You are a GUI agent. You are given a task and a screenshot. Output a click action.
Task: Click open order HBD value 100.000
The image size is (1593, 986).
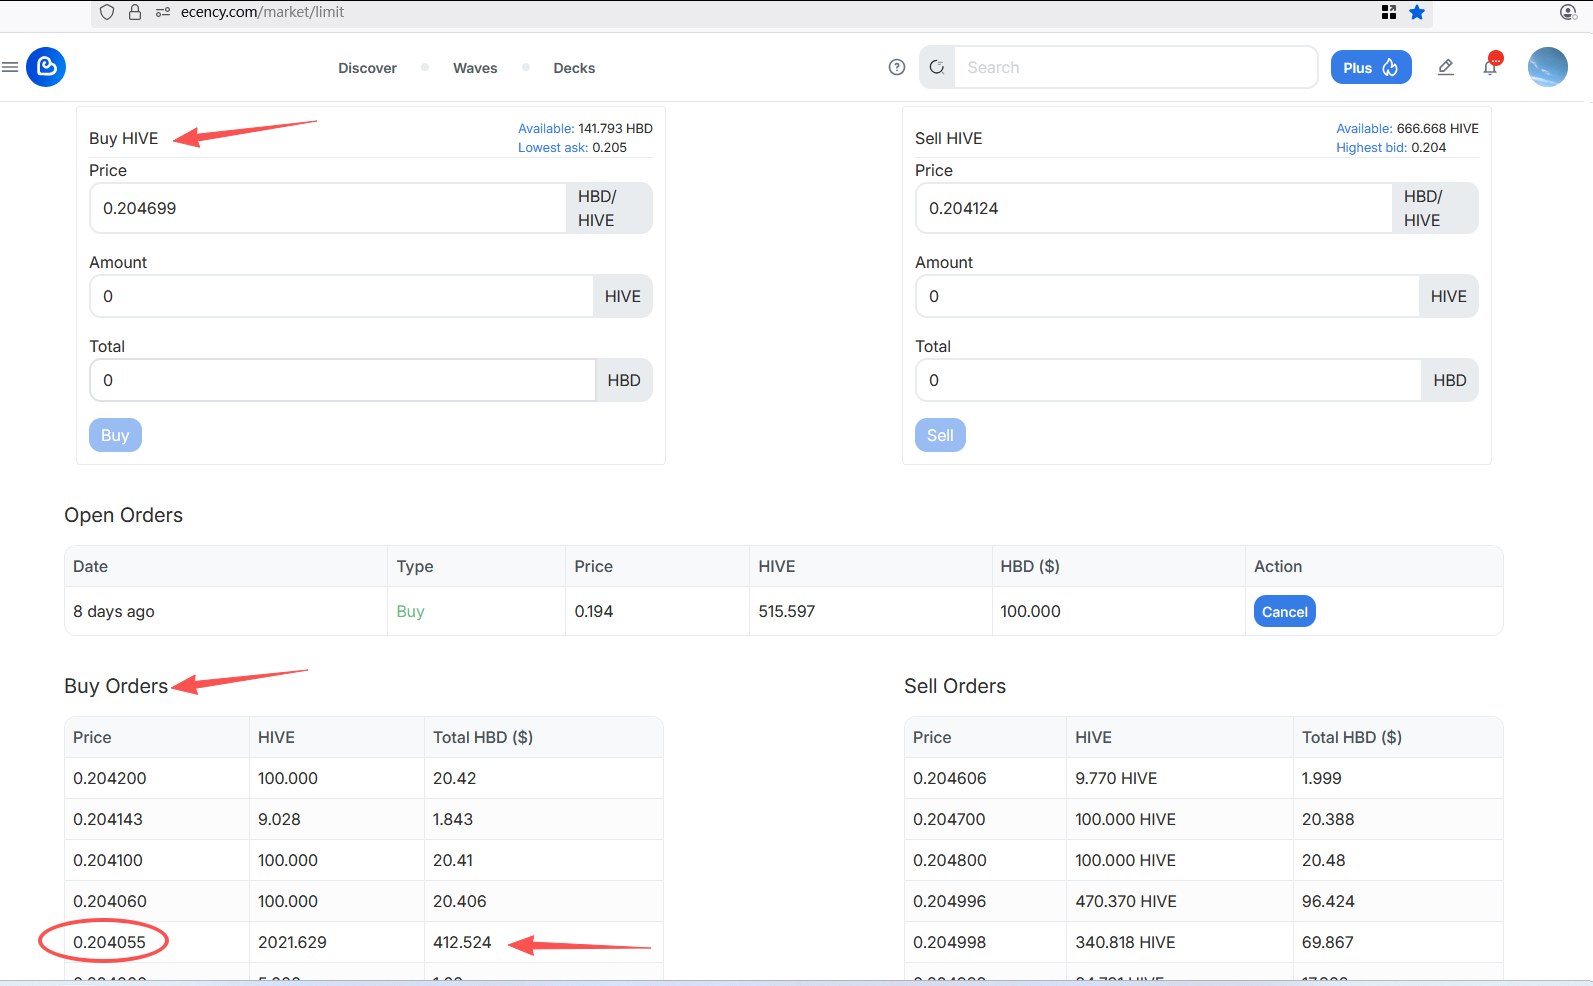coord(1030,611)
